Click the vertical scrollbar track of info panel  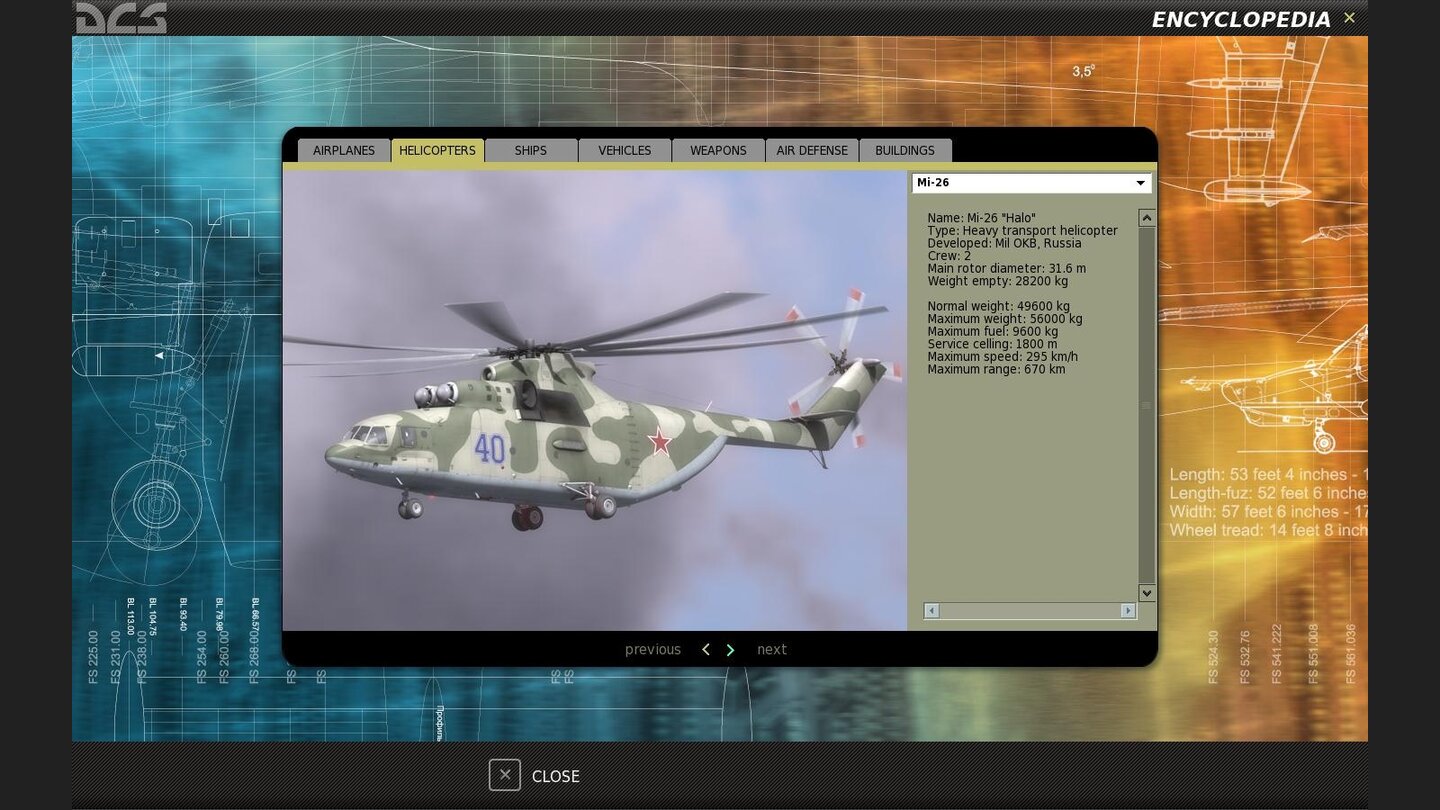point(1147,405)
